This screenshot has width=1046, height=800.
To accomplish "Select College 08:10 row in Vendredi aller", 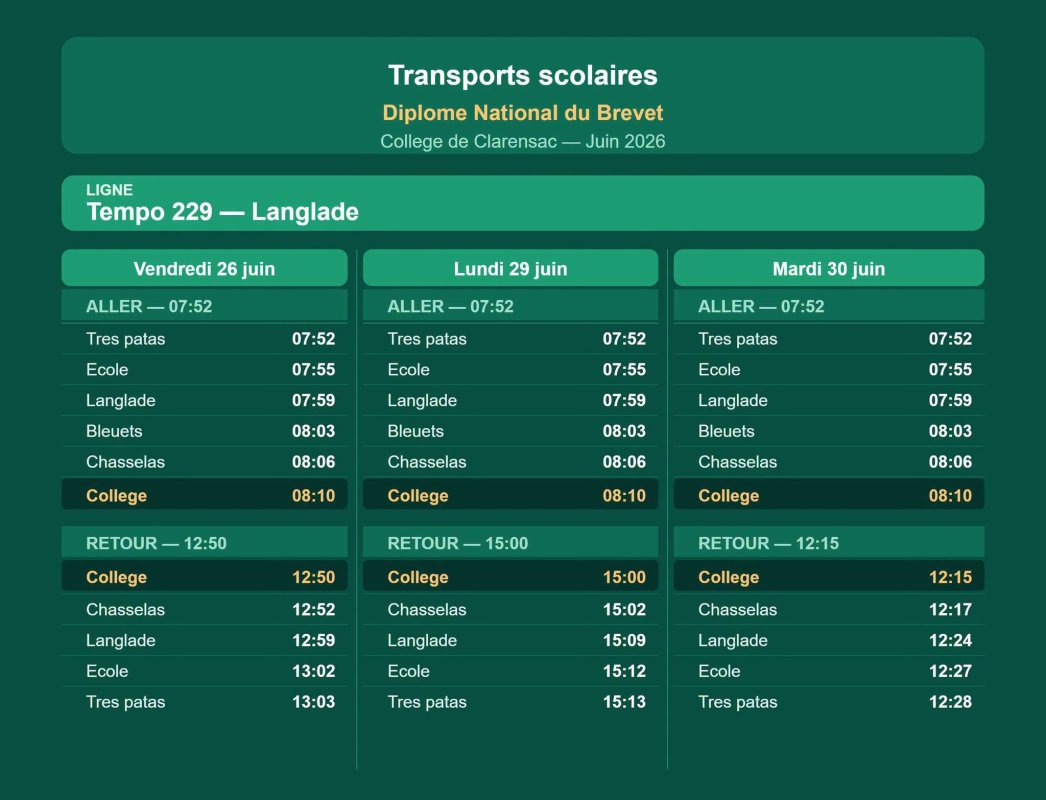I will coord(204,495).
